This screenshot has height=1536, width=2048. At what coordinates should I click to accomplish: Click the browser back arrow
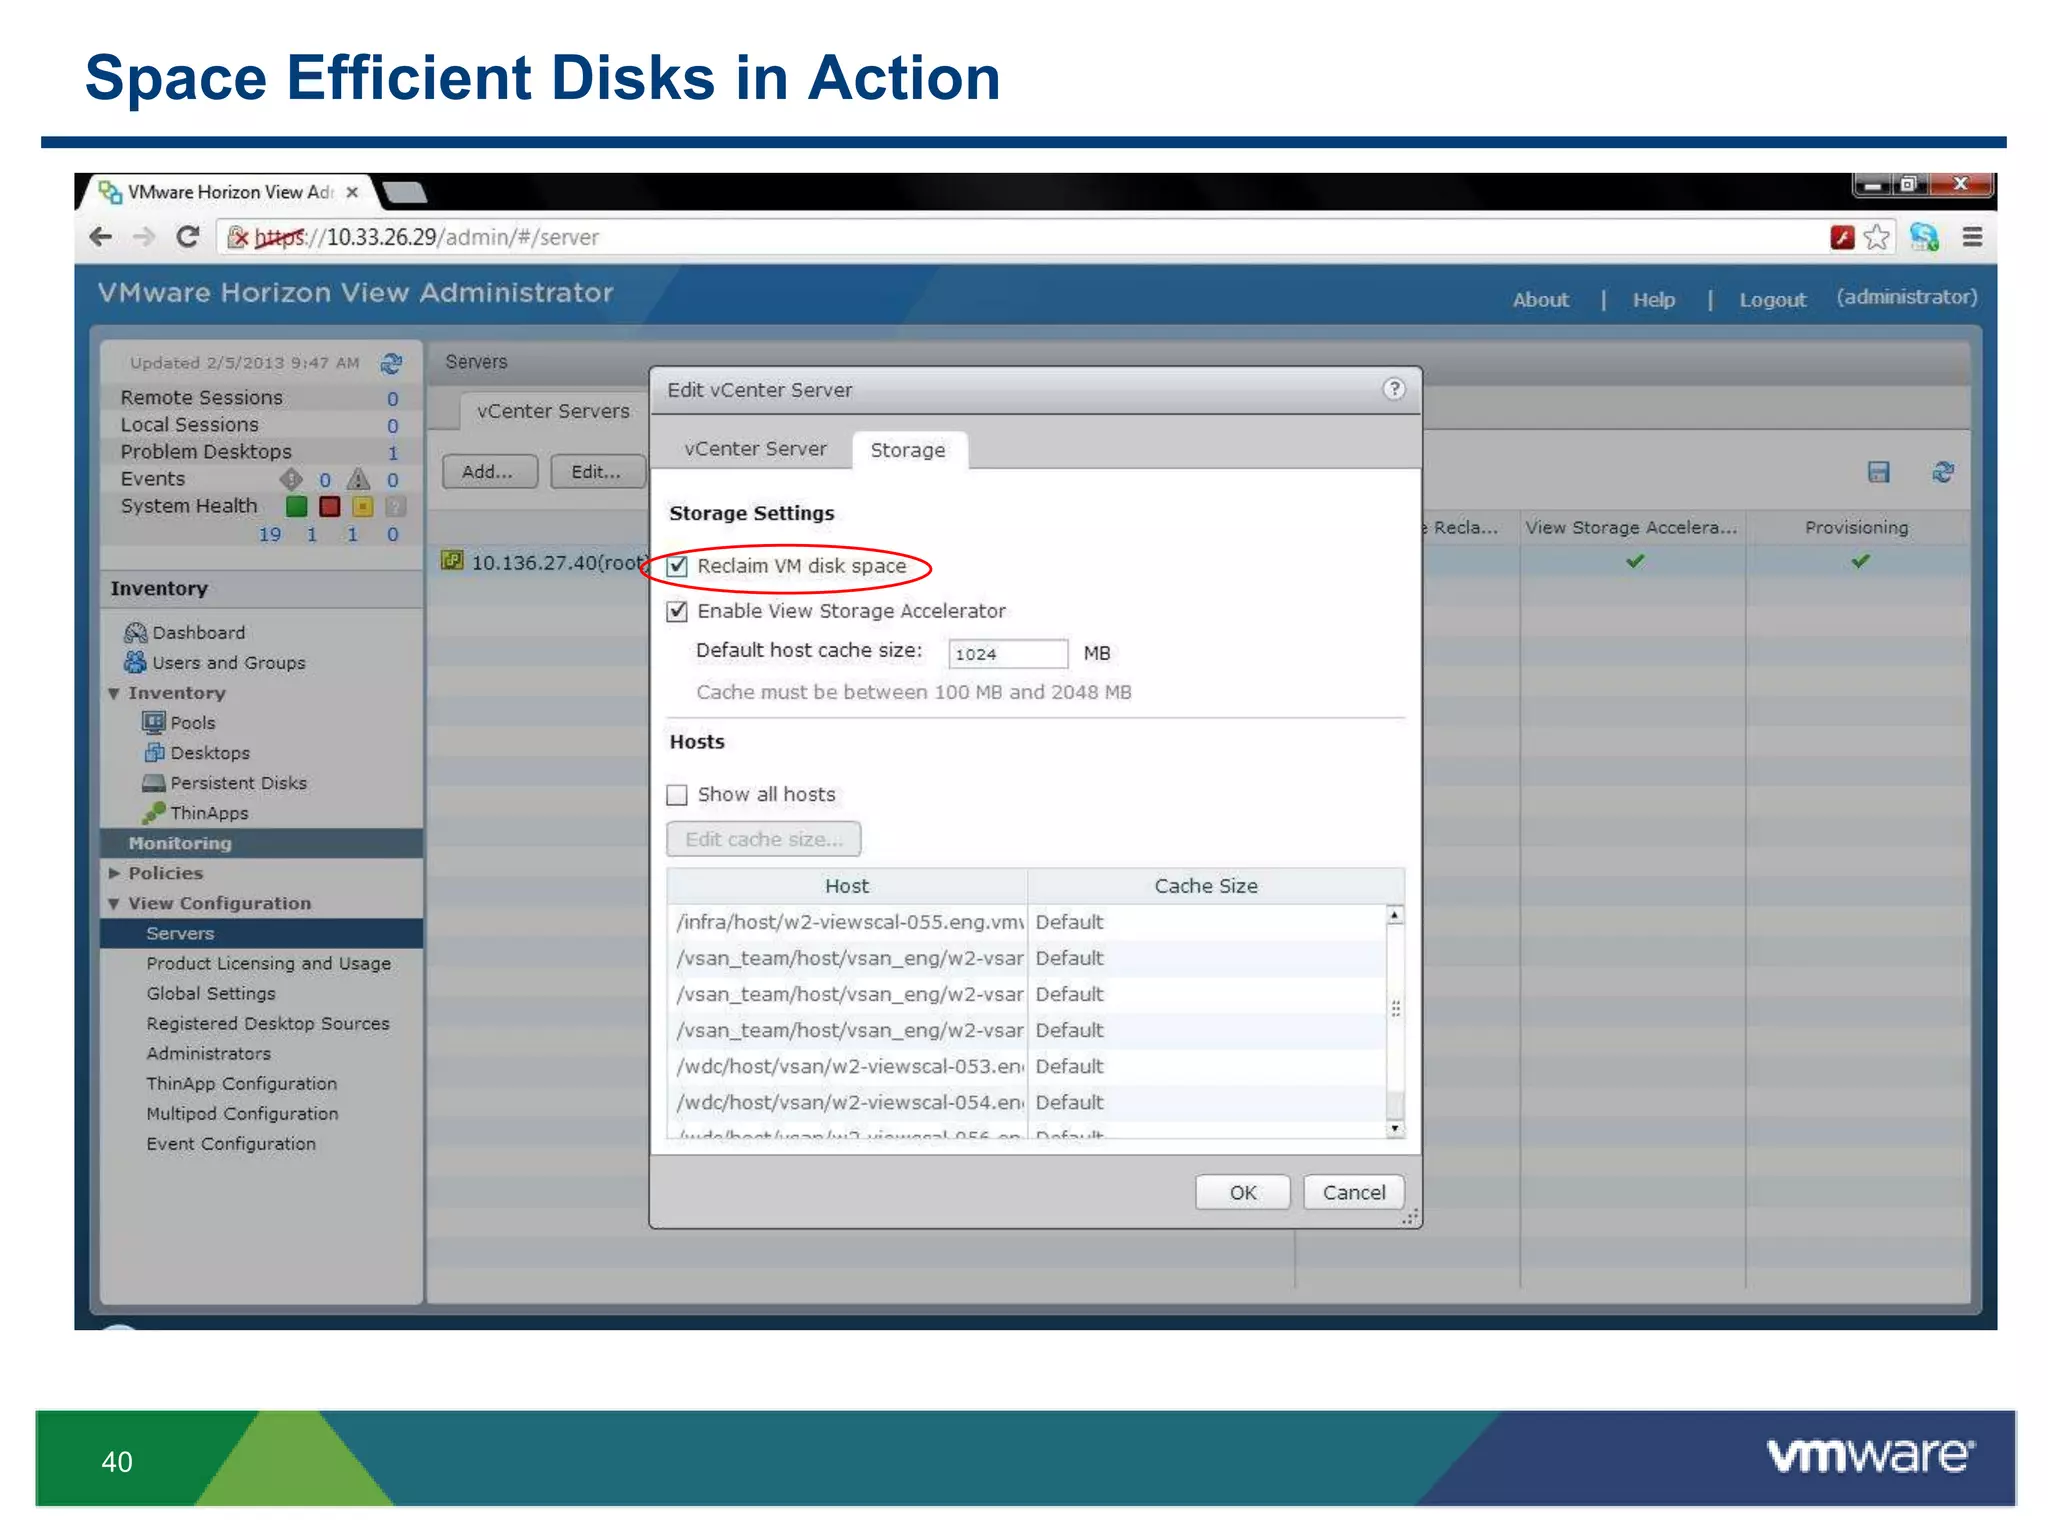pyautogui.click(x=101, y=237)
